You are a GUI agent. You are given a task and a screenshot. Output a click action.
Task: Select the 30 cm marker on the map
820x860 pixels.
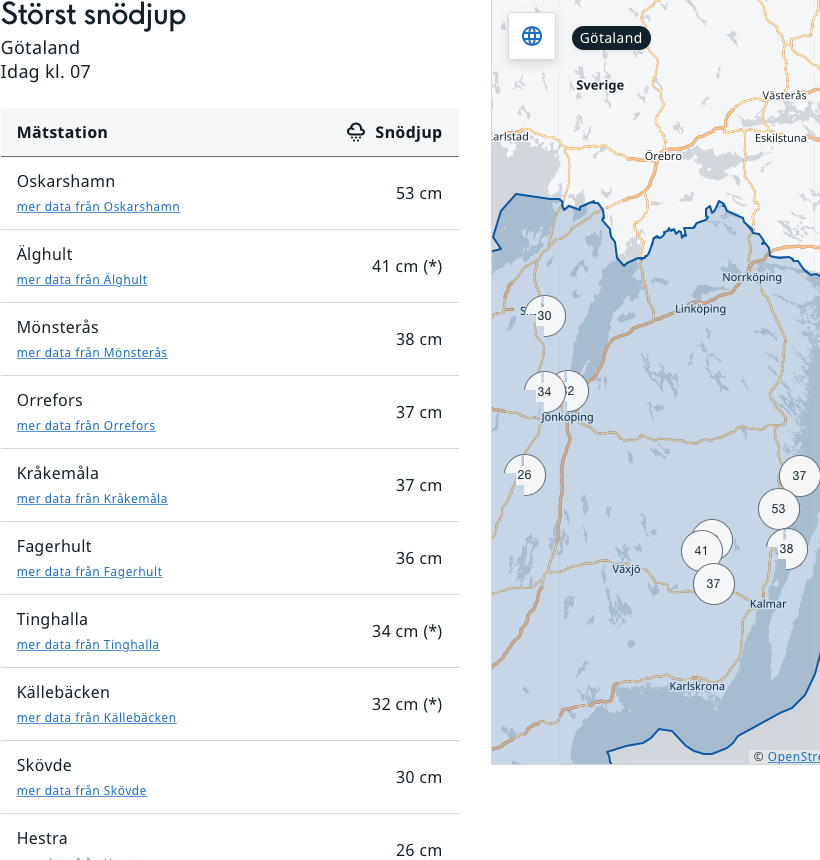(x=545, y=316)
